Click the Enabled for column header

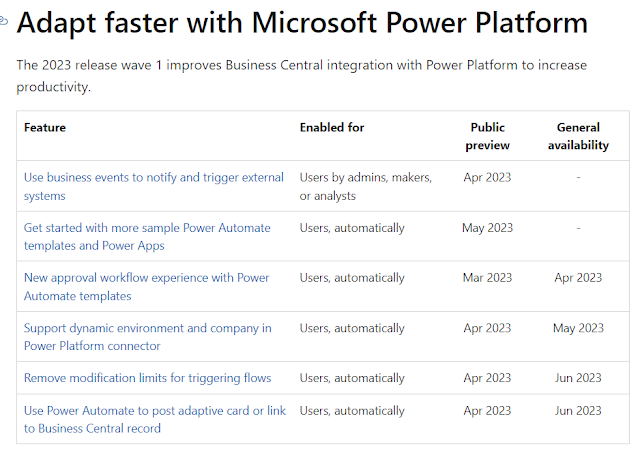click(332, 128)
